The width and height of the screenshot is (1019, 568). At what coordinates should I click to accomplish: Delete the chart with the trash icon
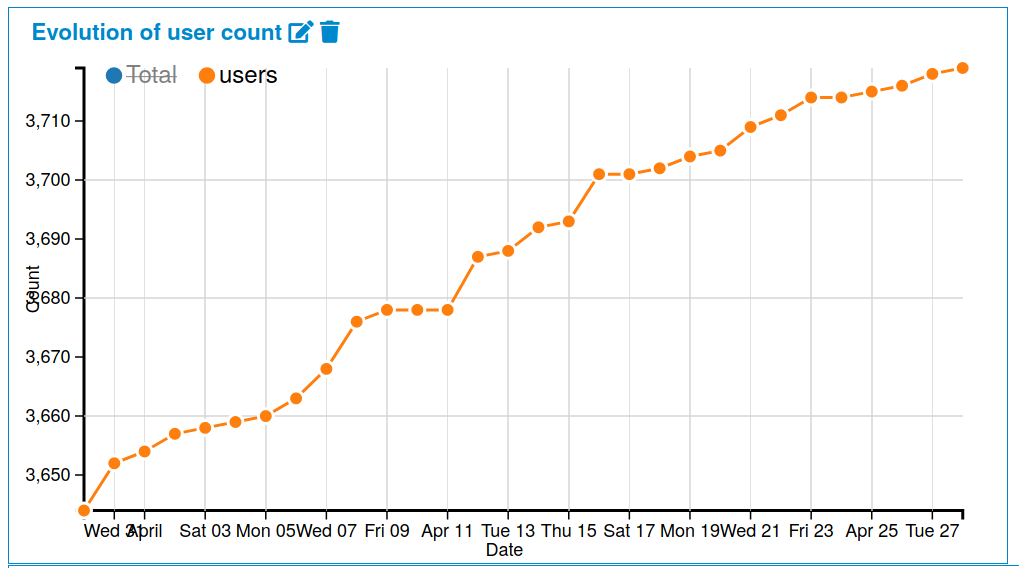coord(330,32)
